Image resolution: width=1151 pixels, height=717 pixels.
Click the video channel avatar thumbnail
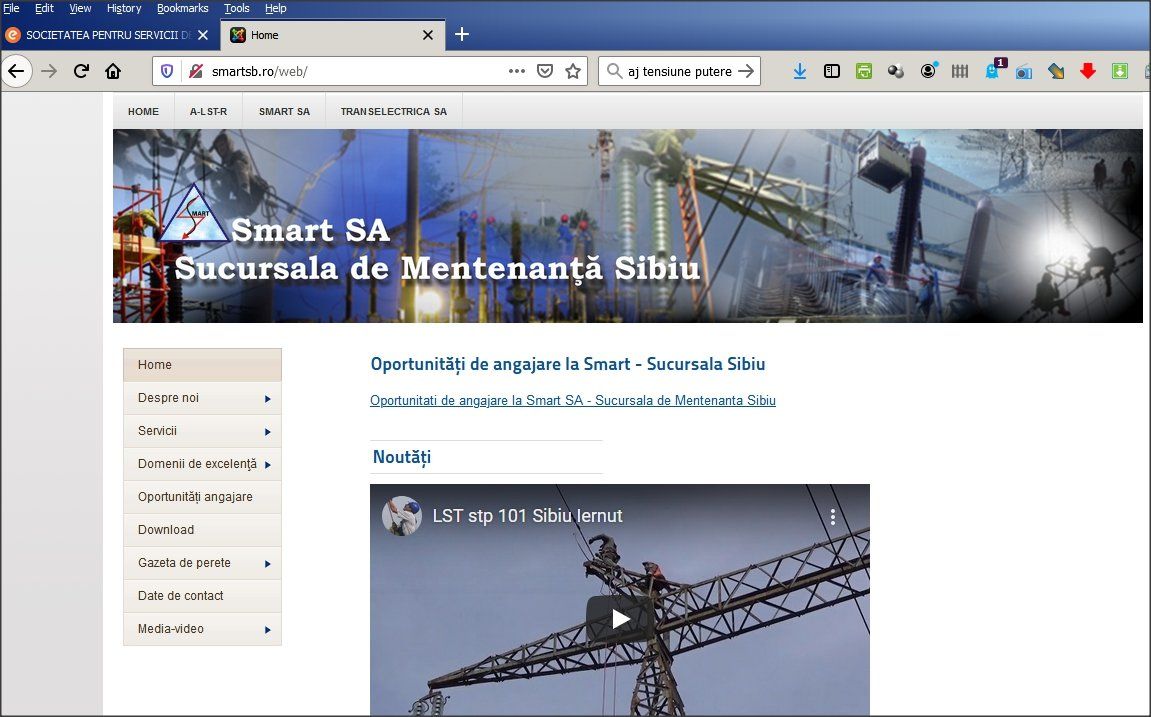402,516
